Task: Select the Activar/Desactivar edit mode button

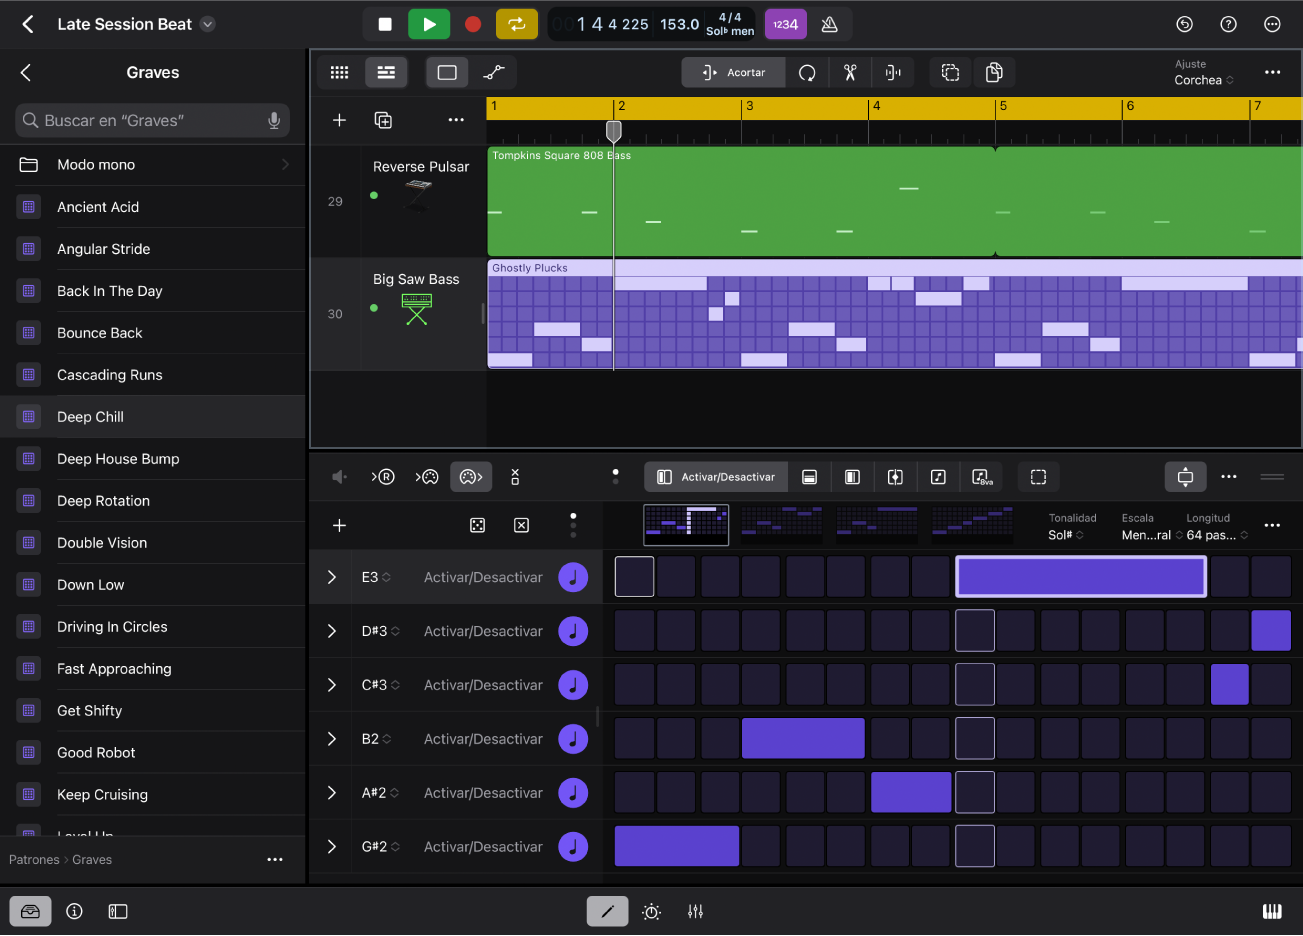Action: tap(716, 477)
